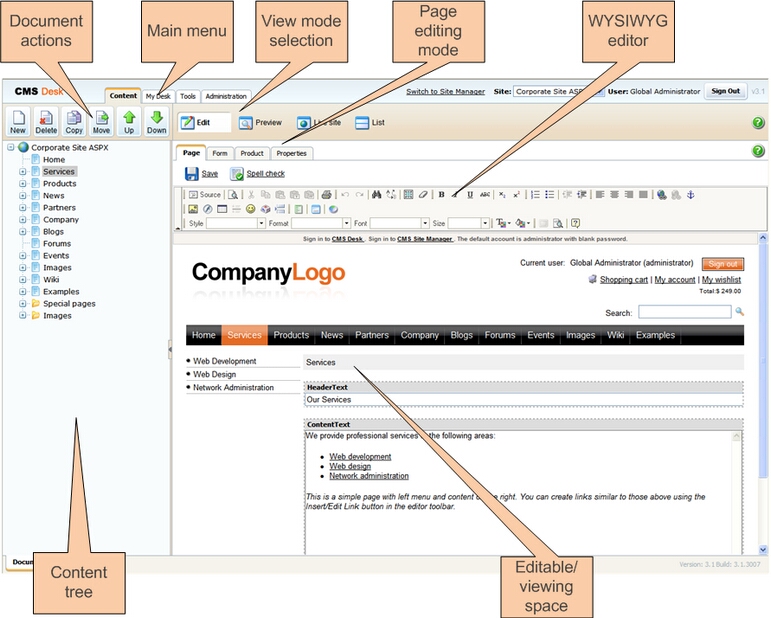
Task: Move the document Down
Action: pos(156,122)
